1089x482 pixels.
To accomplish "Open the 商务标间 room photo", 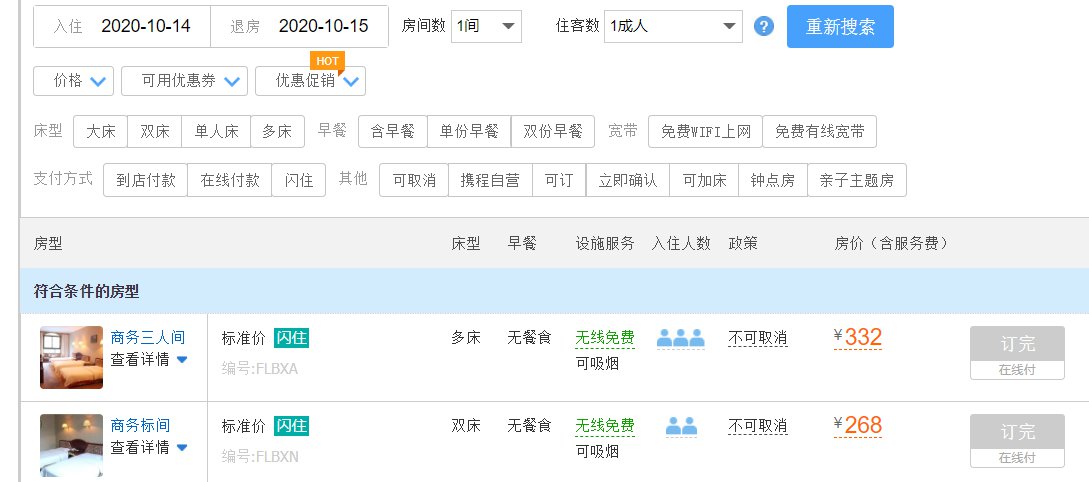I will tap(72, 445).
